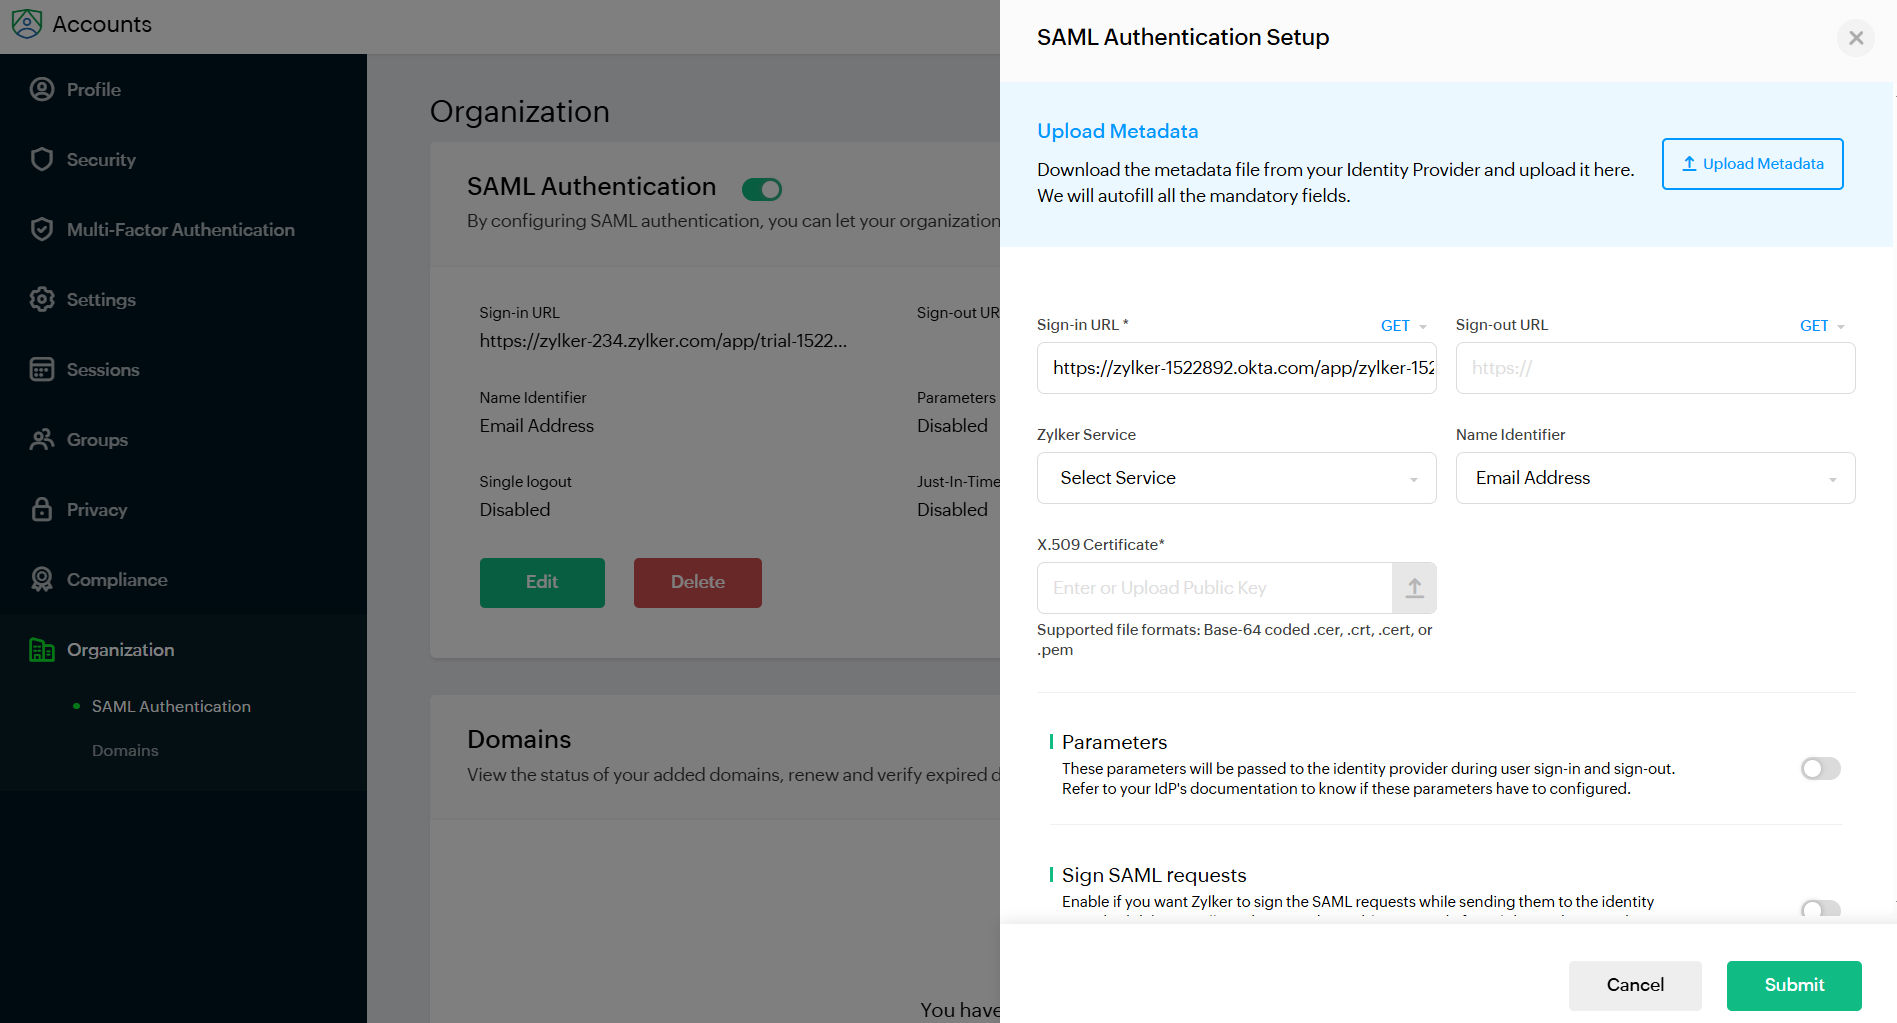Click the Profile icon in sidebar
The width and height of the screenshot is (1897, 1023).
42,89
